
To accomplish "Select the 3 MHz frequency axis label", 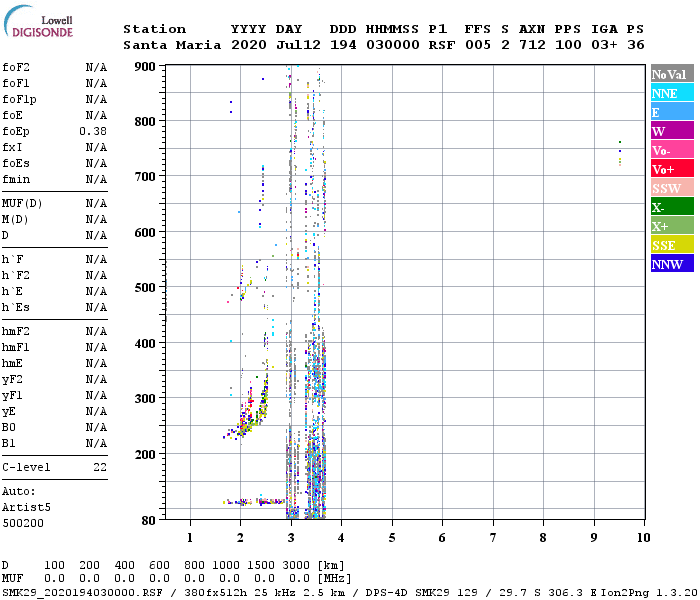I will [x=291, y=538].
